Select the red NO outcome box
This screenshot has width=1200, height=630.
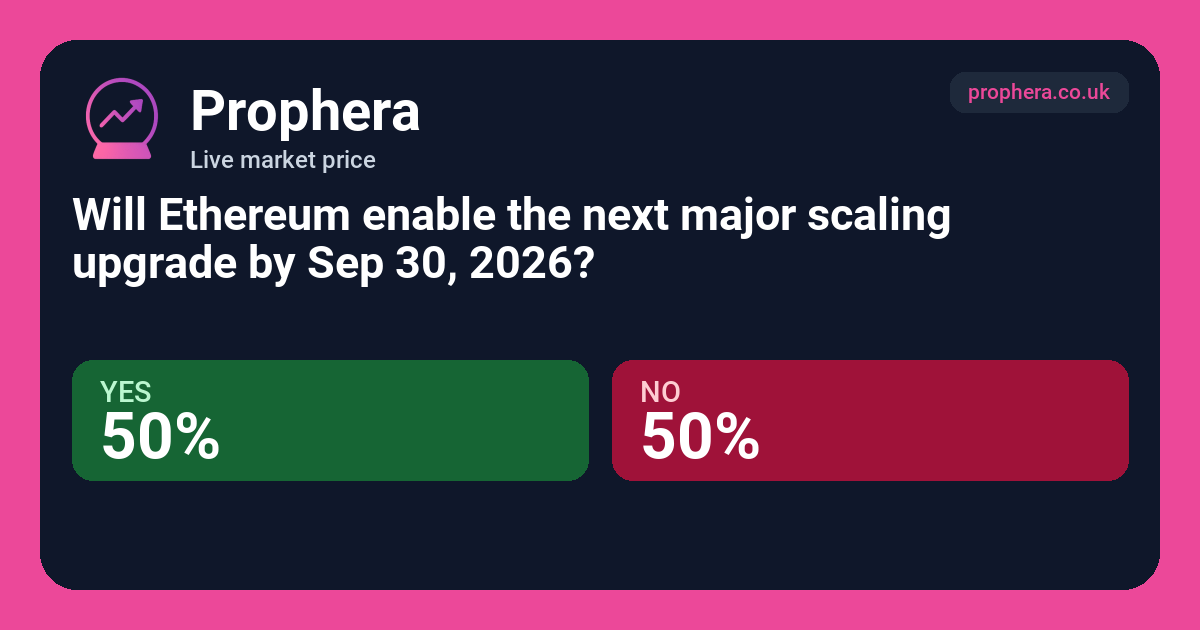coord(870,420)
